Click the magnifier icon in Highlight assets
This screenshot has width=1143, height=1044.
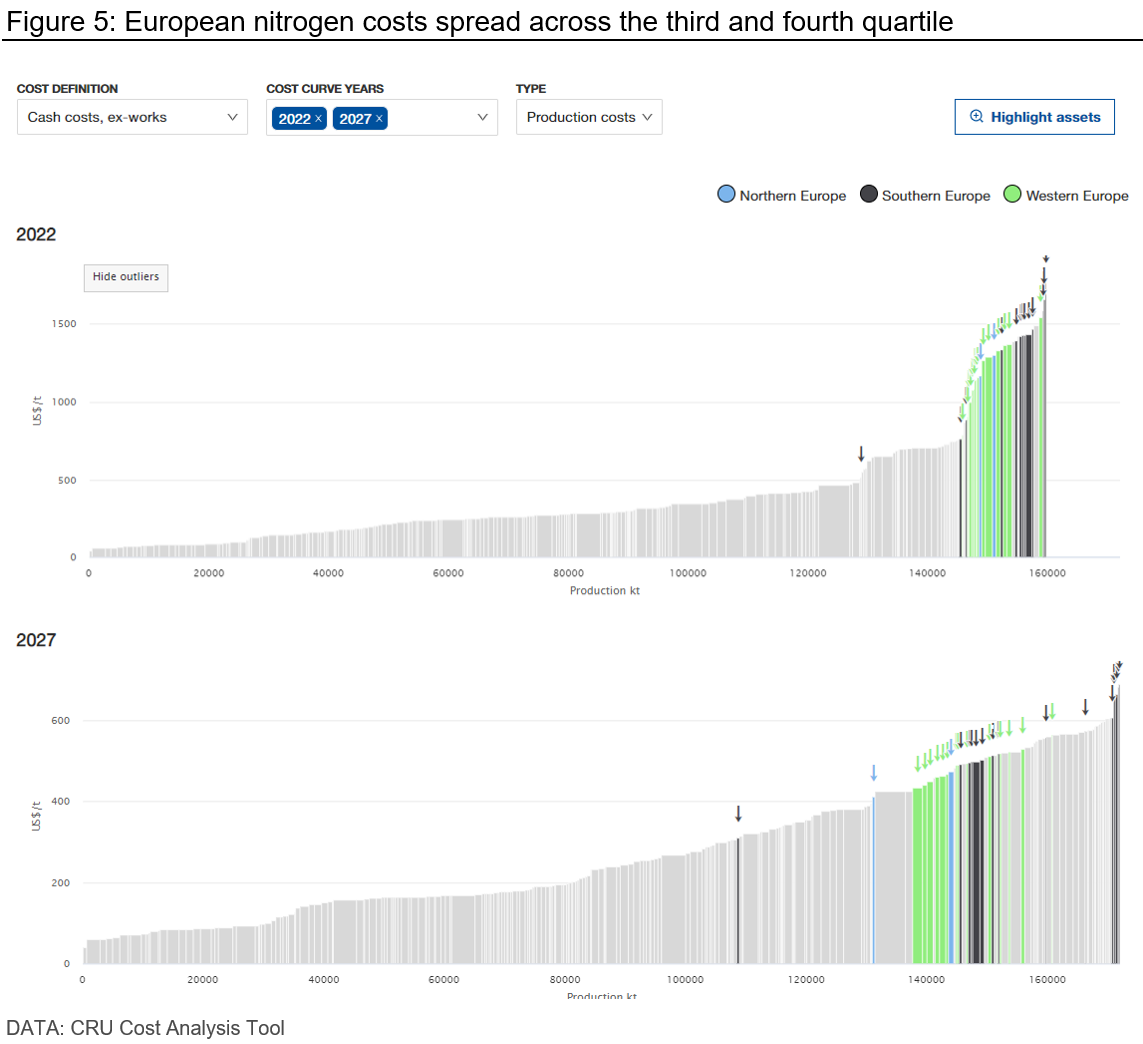(977, 117)
